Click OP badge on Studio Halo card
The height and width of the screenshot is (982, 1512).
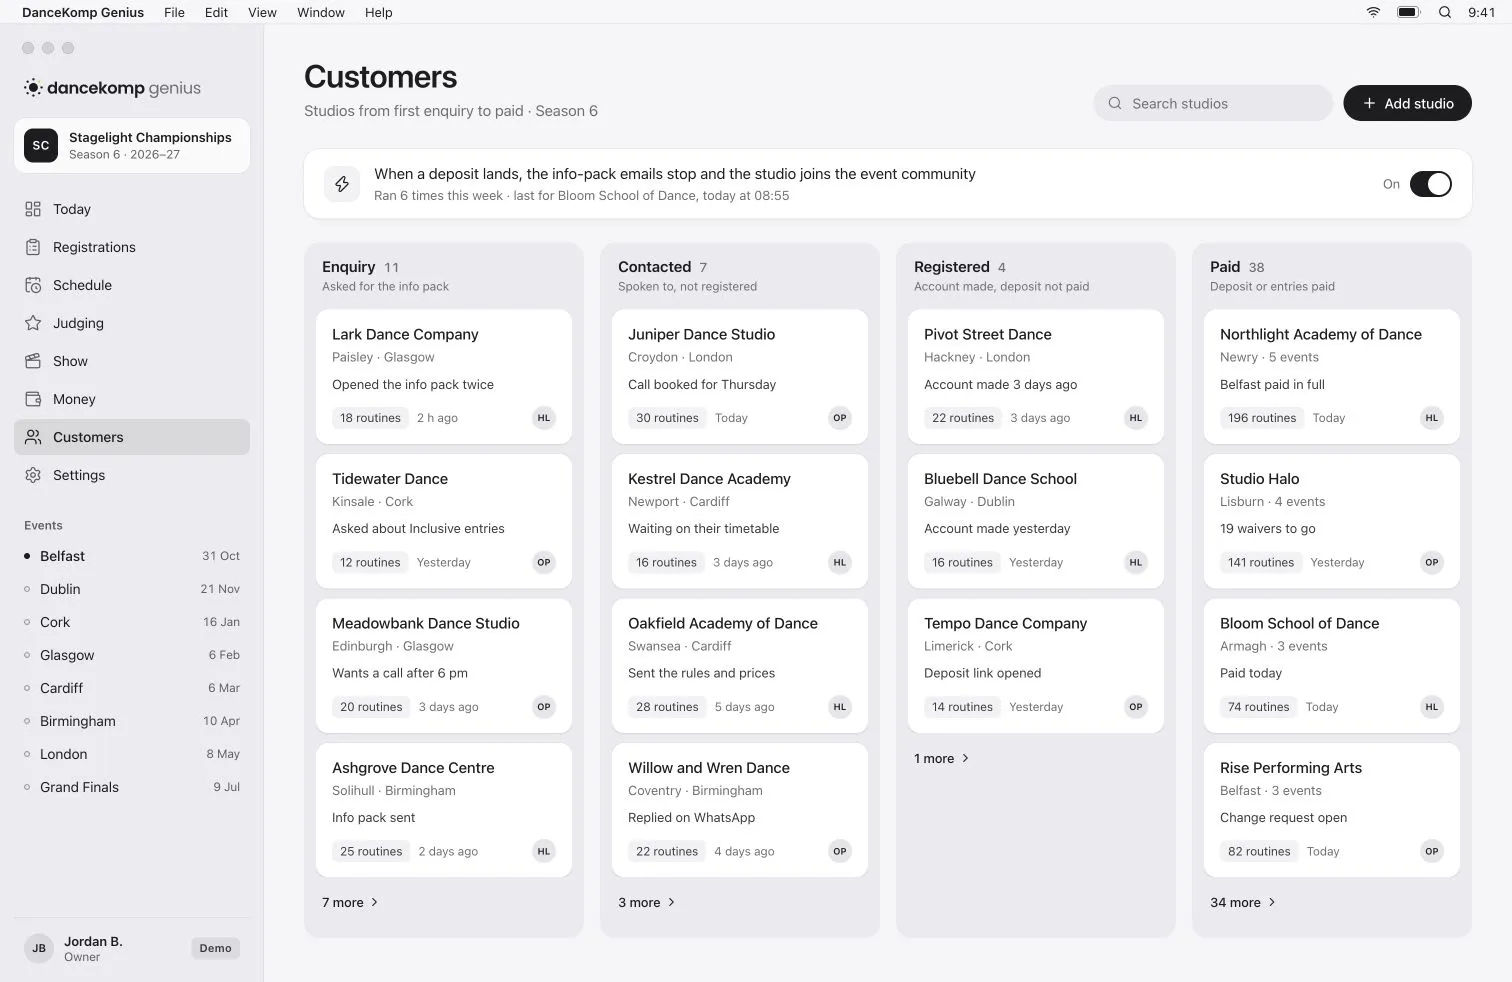[1432, 562]
